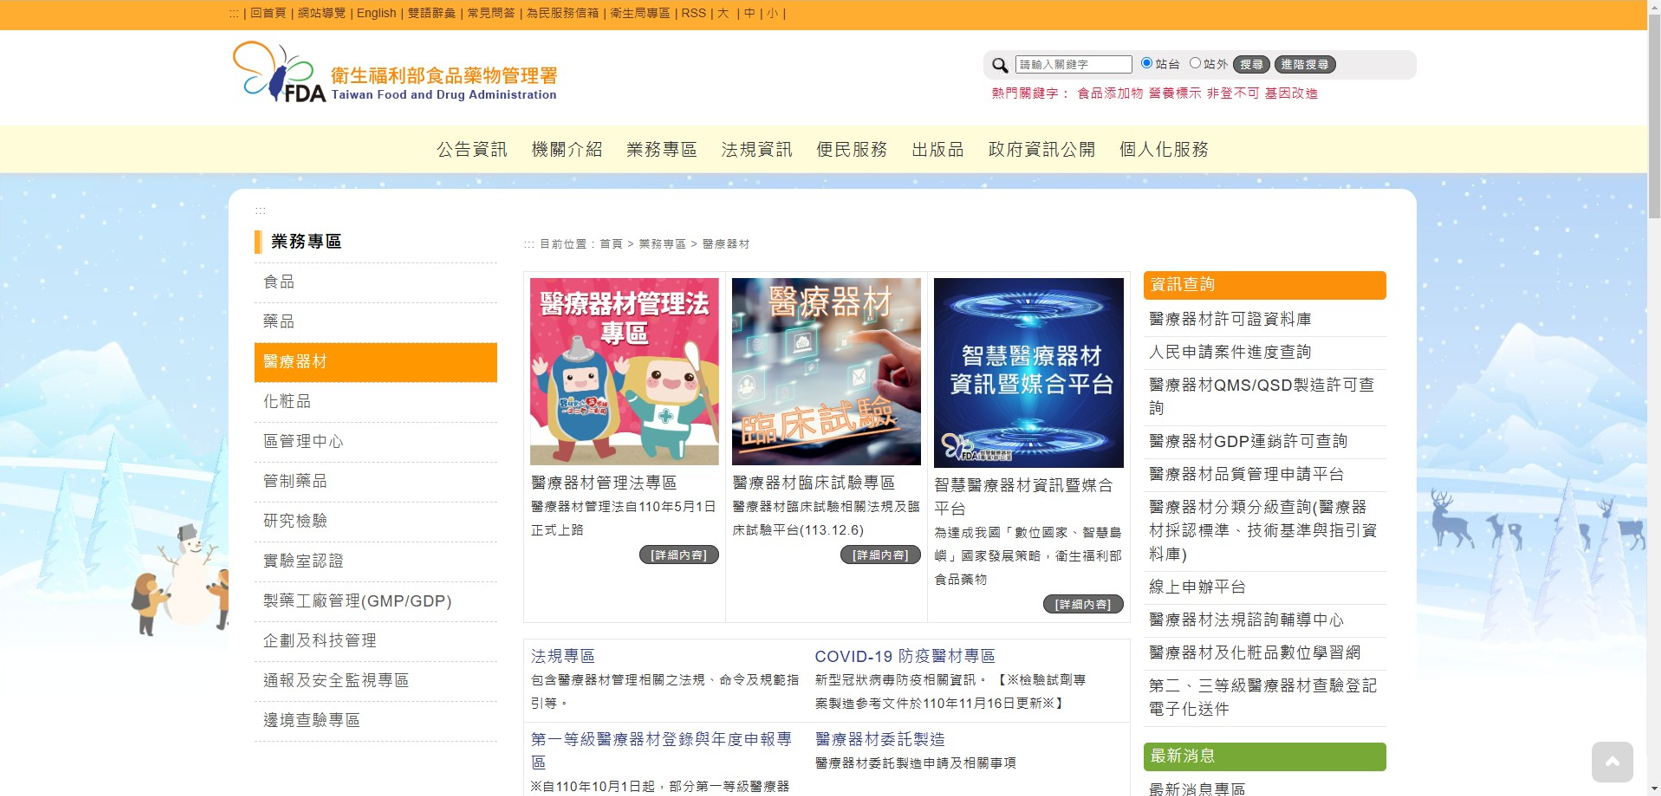Select 通報及安全監視專區 in the sidebar
The image size is (1661, 796).
[x=375, y=681]
